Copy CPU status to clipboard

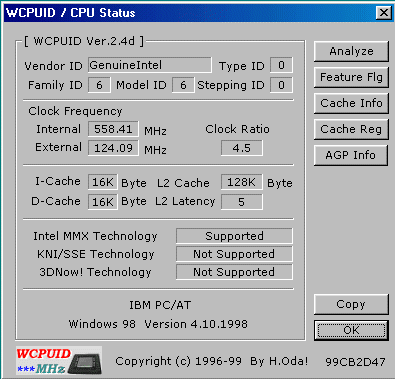pyautogui.click(x=351, y=304)
